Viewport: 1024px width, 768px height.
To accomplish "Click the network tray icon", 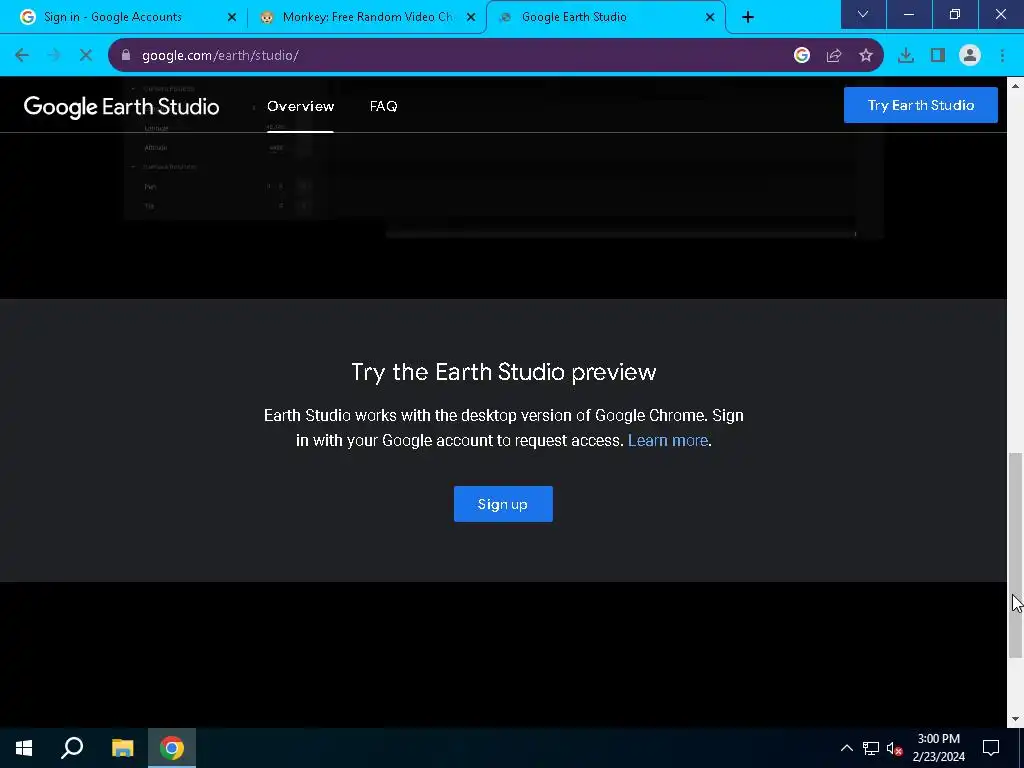I will pos(871,748).
